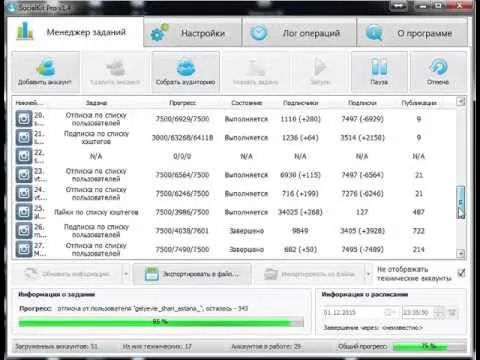Click the gears icon in Настройки tab
Screen dimensions: 480x360
pyautogui.click(x=159, y=32)
